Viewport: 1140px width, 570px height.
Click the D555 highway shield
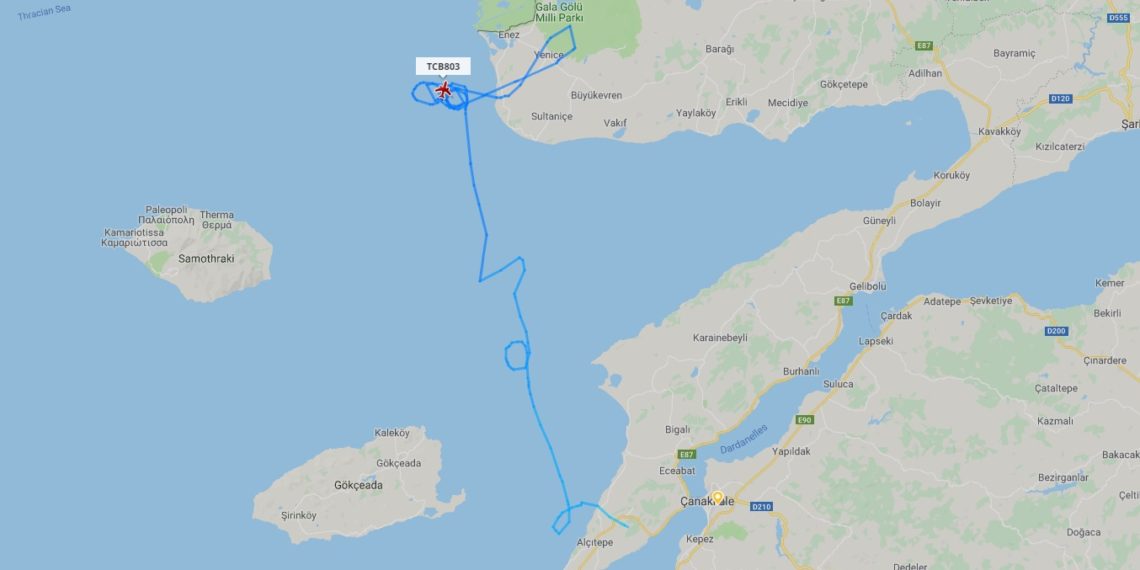[x=1119, y=17]
